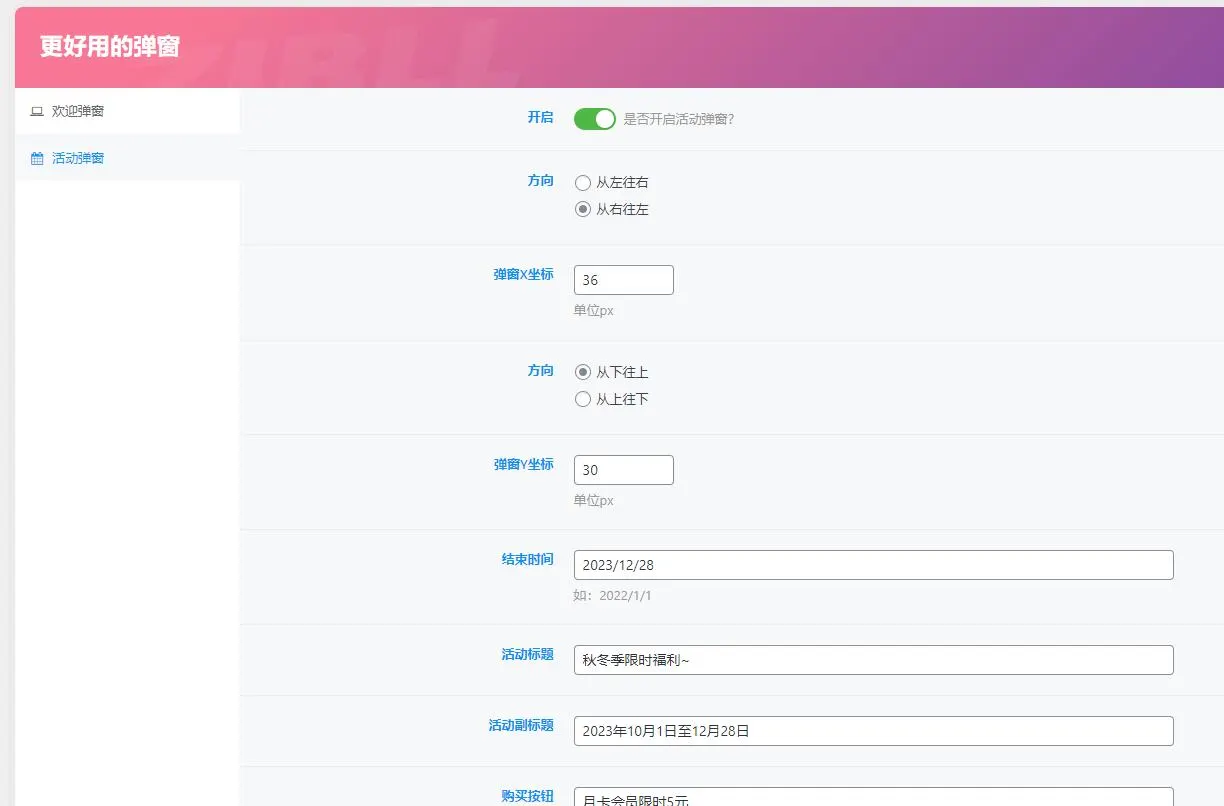Click the 弹窗X坐标 input with value 36
Screen dimensions: 1224x806
coord(624,280)
